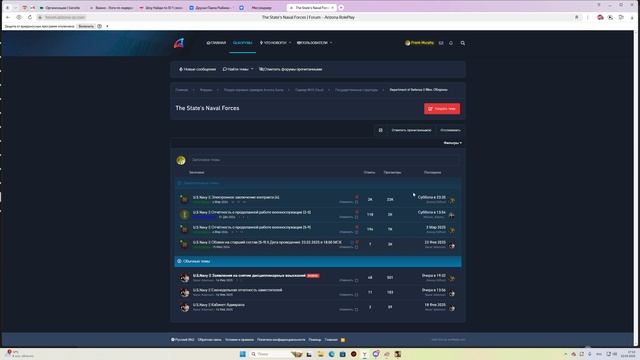Click the Обычные темы section header icon

pyautogui.click(x=179, y=261)
